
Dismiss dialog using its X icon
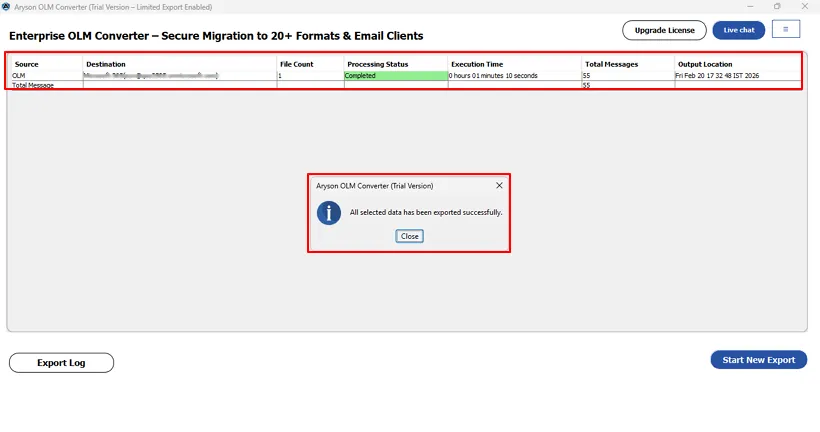(499, 185)
